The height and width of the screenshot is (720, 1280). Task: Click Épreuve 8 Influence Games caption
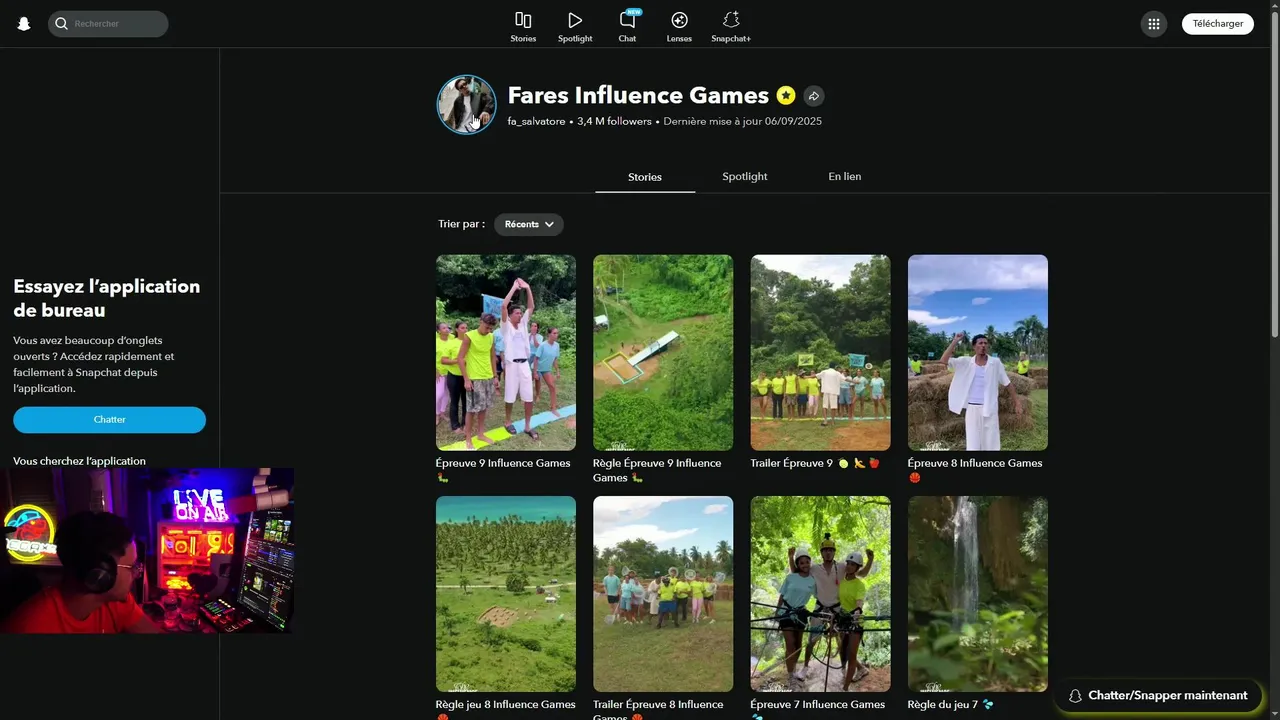coord(975,470)
